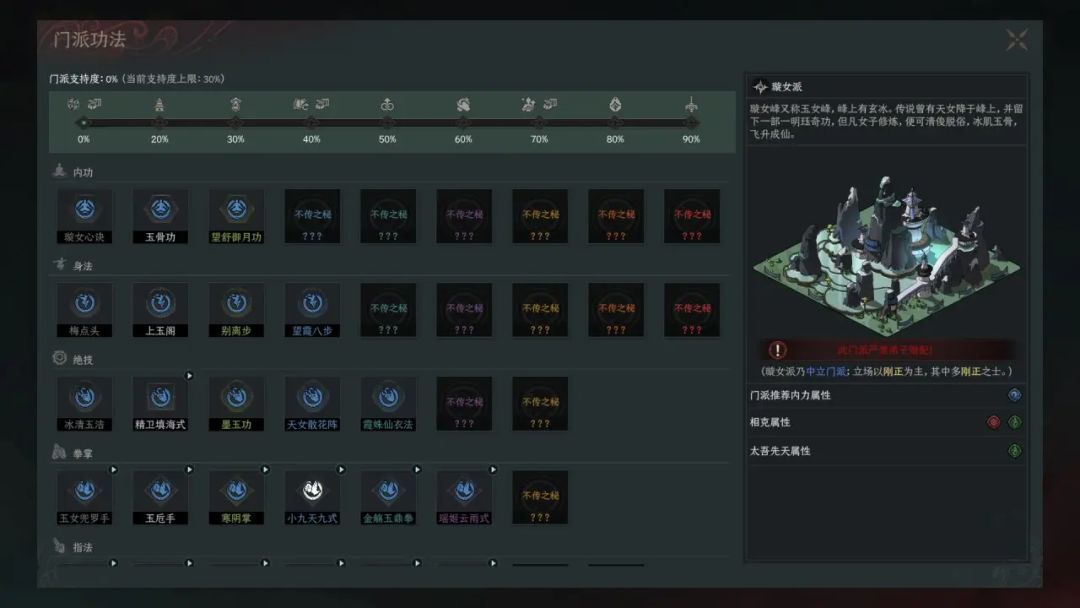Expand the arrow on 精卫填海式

click(x=189, y=376)
